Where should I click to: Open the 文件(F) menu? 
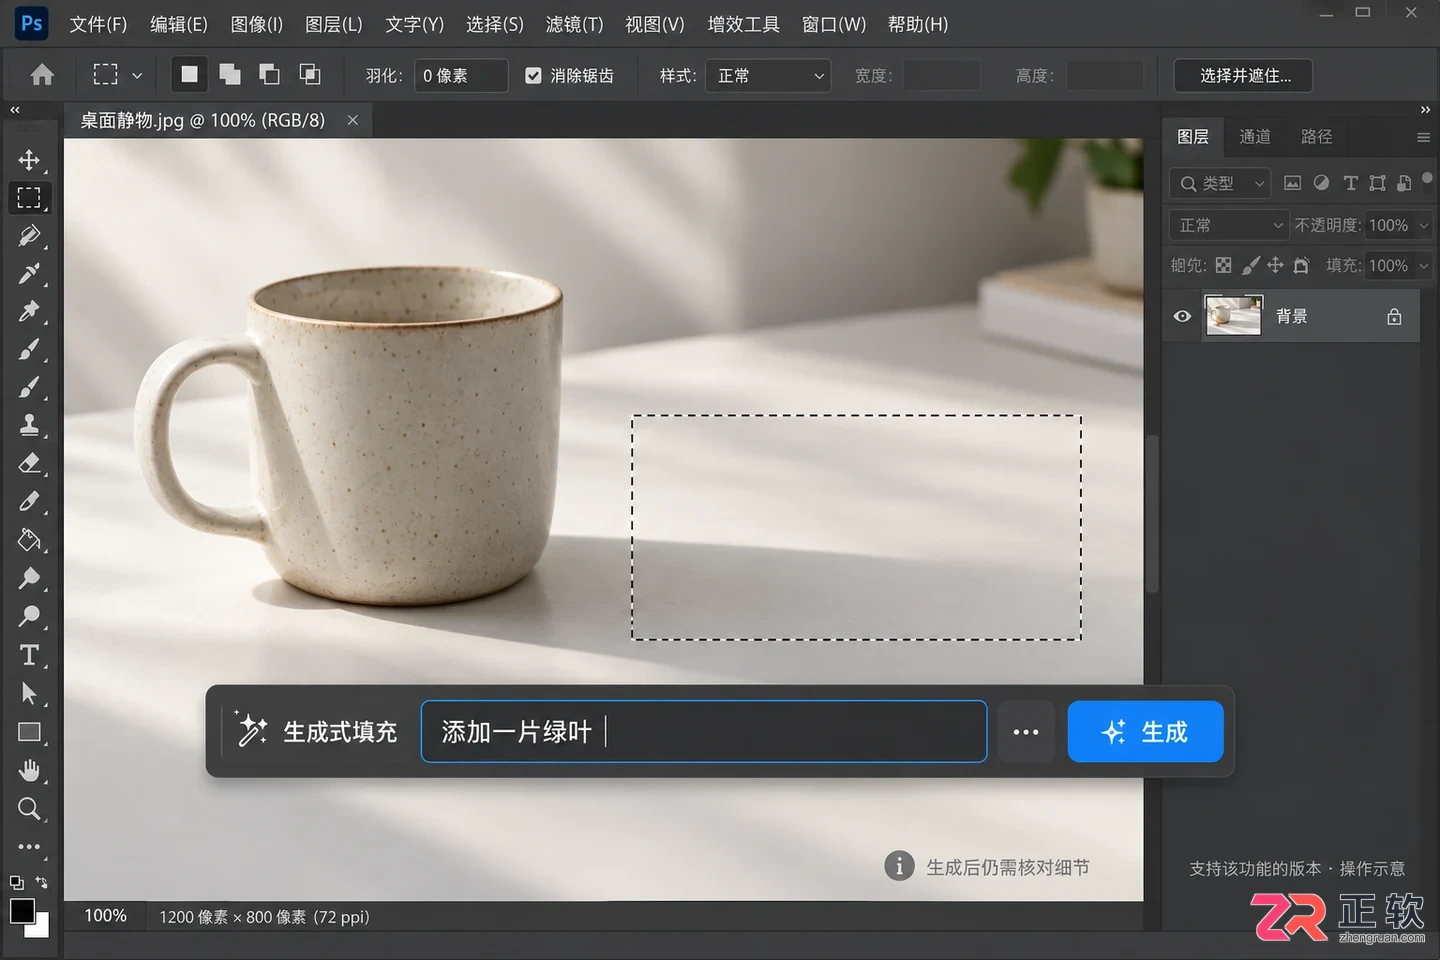[98, 24]
